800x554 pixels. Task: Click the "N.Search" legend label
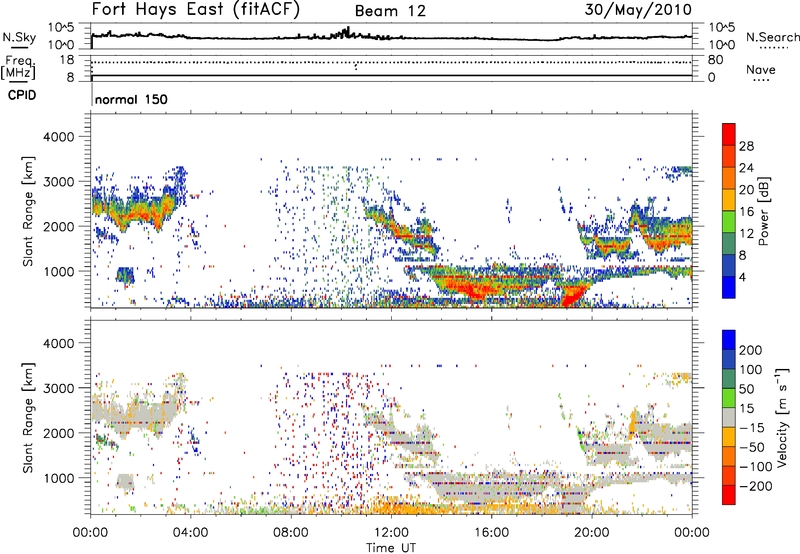click(x=772, y=37)
